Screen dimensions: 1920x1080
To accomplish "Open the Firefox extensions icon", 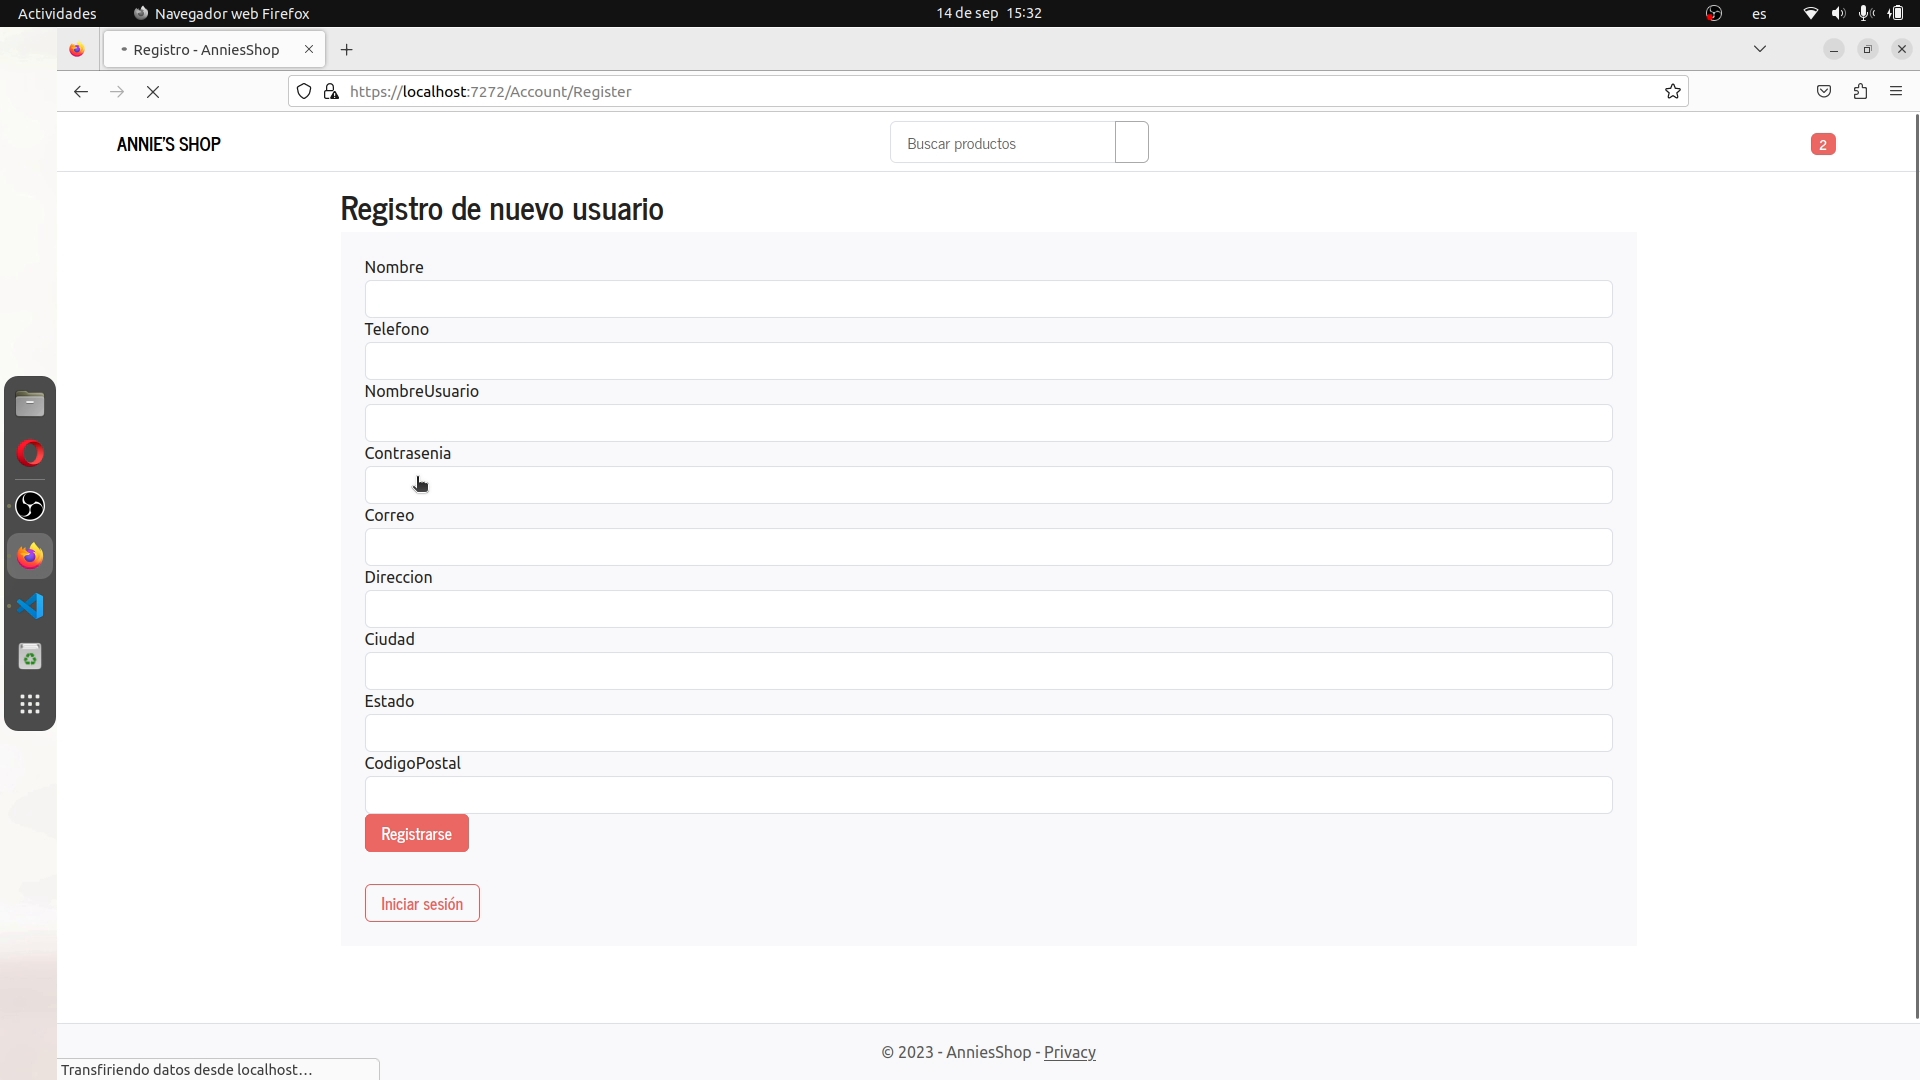I will [x=1860, y=91].
